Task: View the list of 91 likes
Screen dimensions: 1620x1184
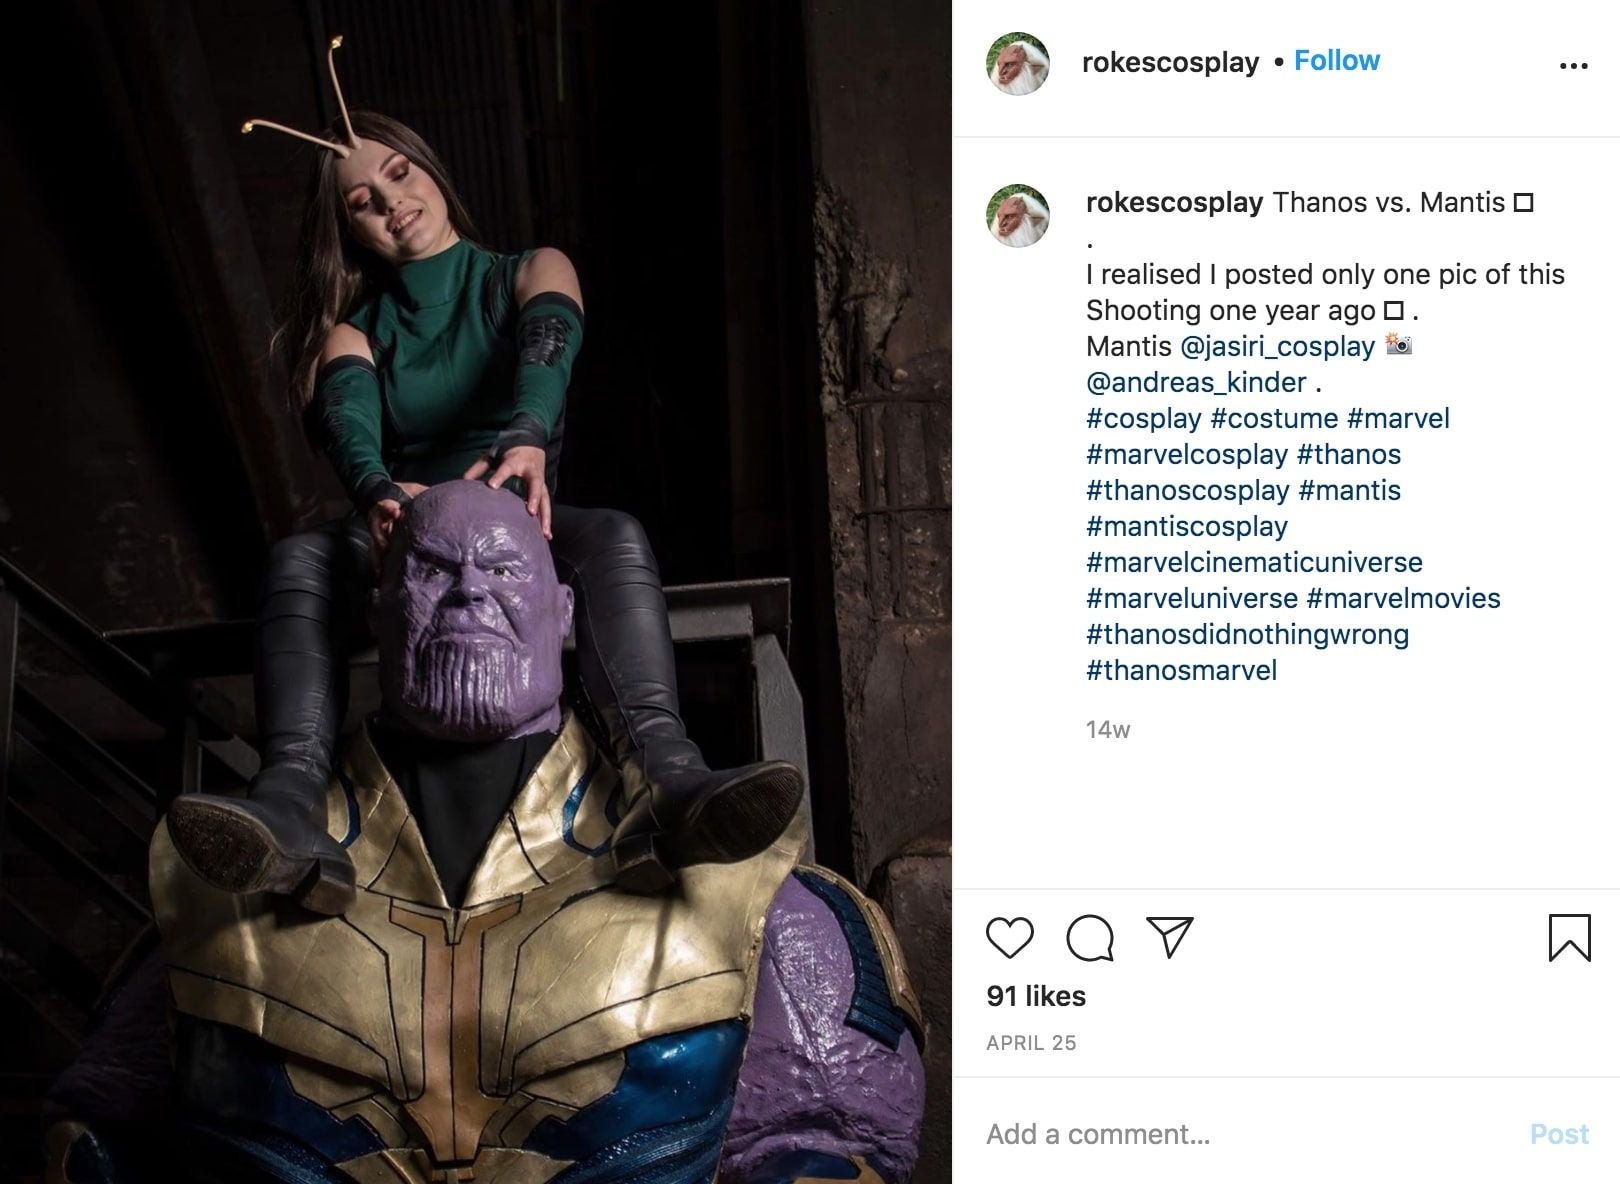Action: 1036,996
